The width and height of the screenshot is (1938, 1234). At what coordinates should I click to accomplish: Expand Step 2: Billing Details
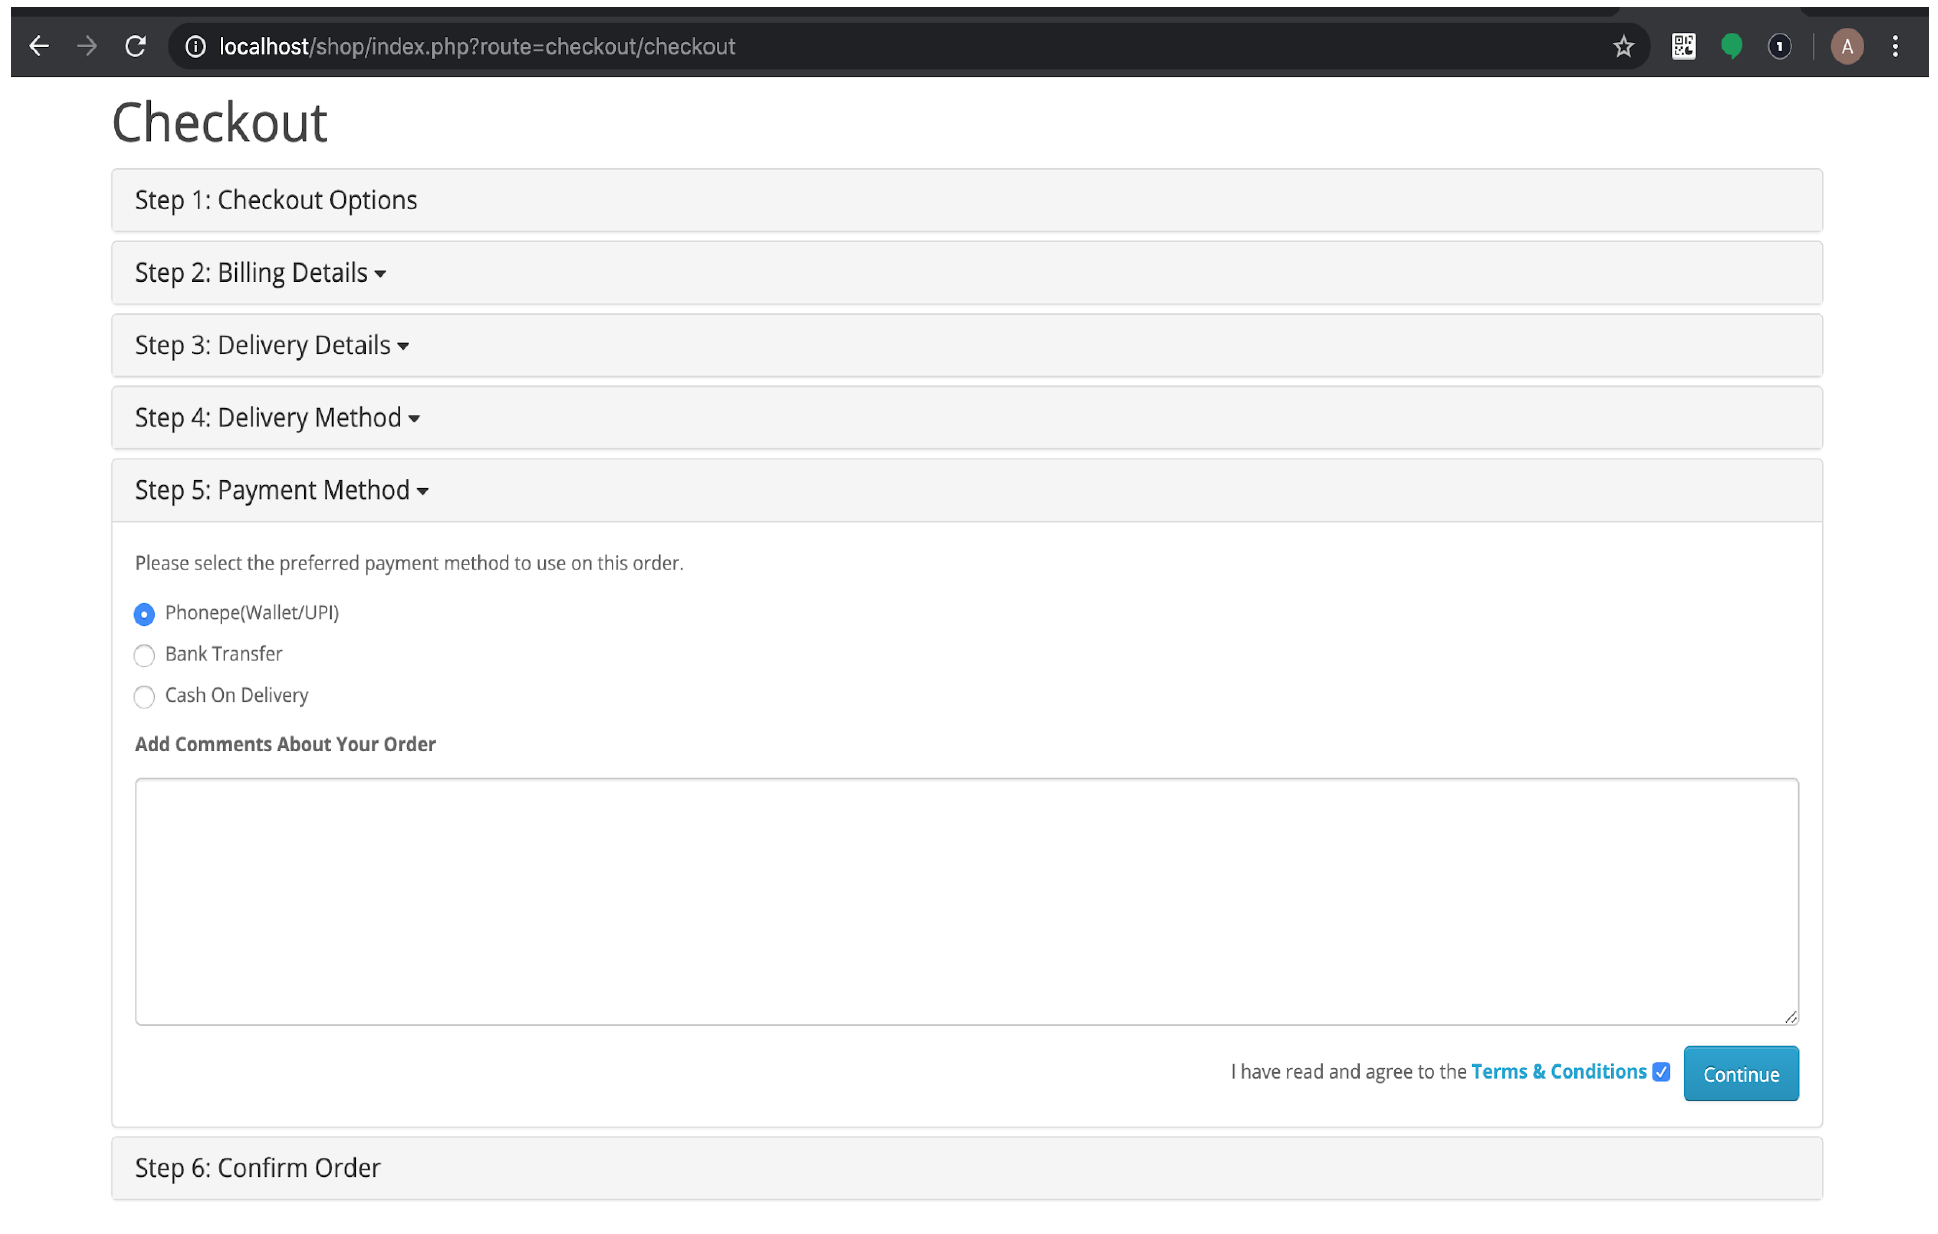point(260,273)
